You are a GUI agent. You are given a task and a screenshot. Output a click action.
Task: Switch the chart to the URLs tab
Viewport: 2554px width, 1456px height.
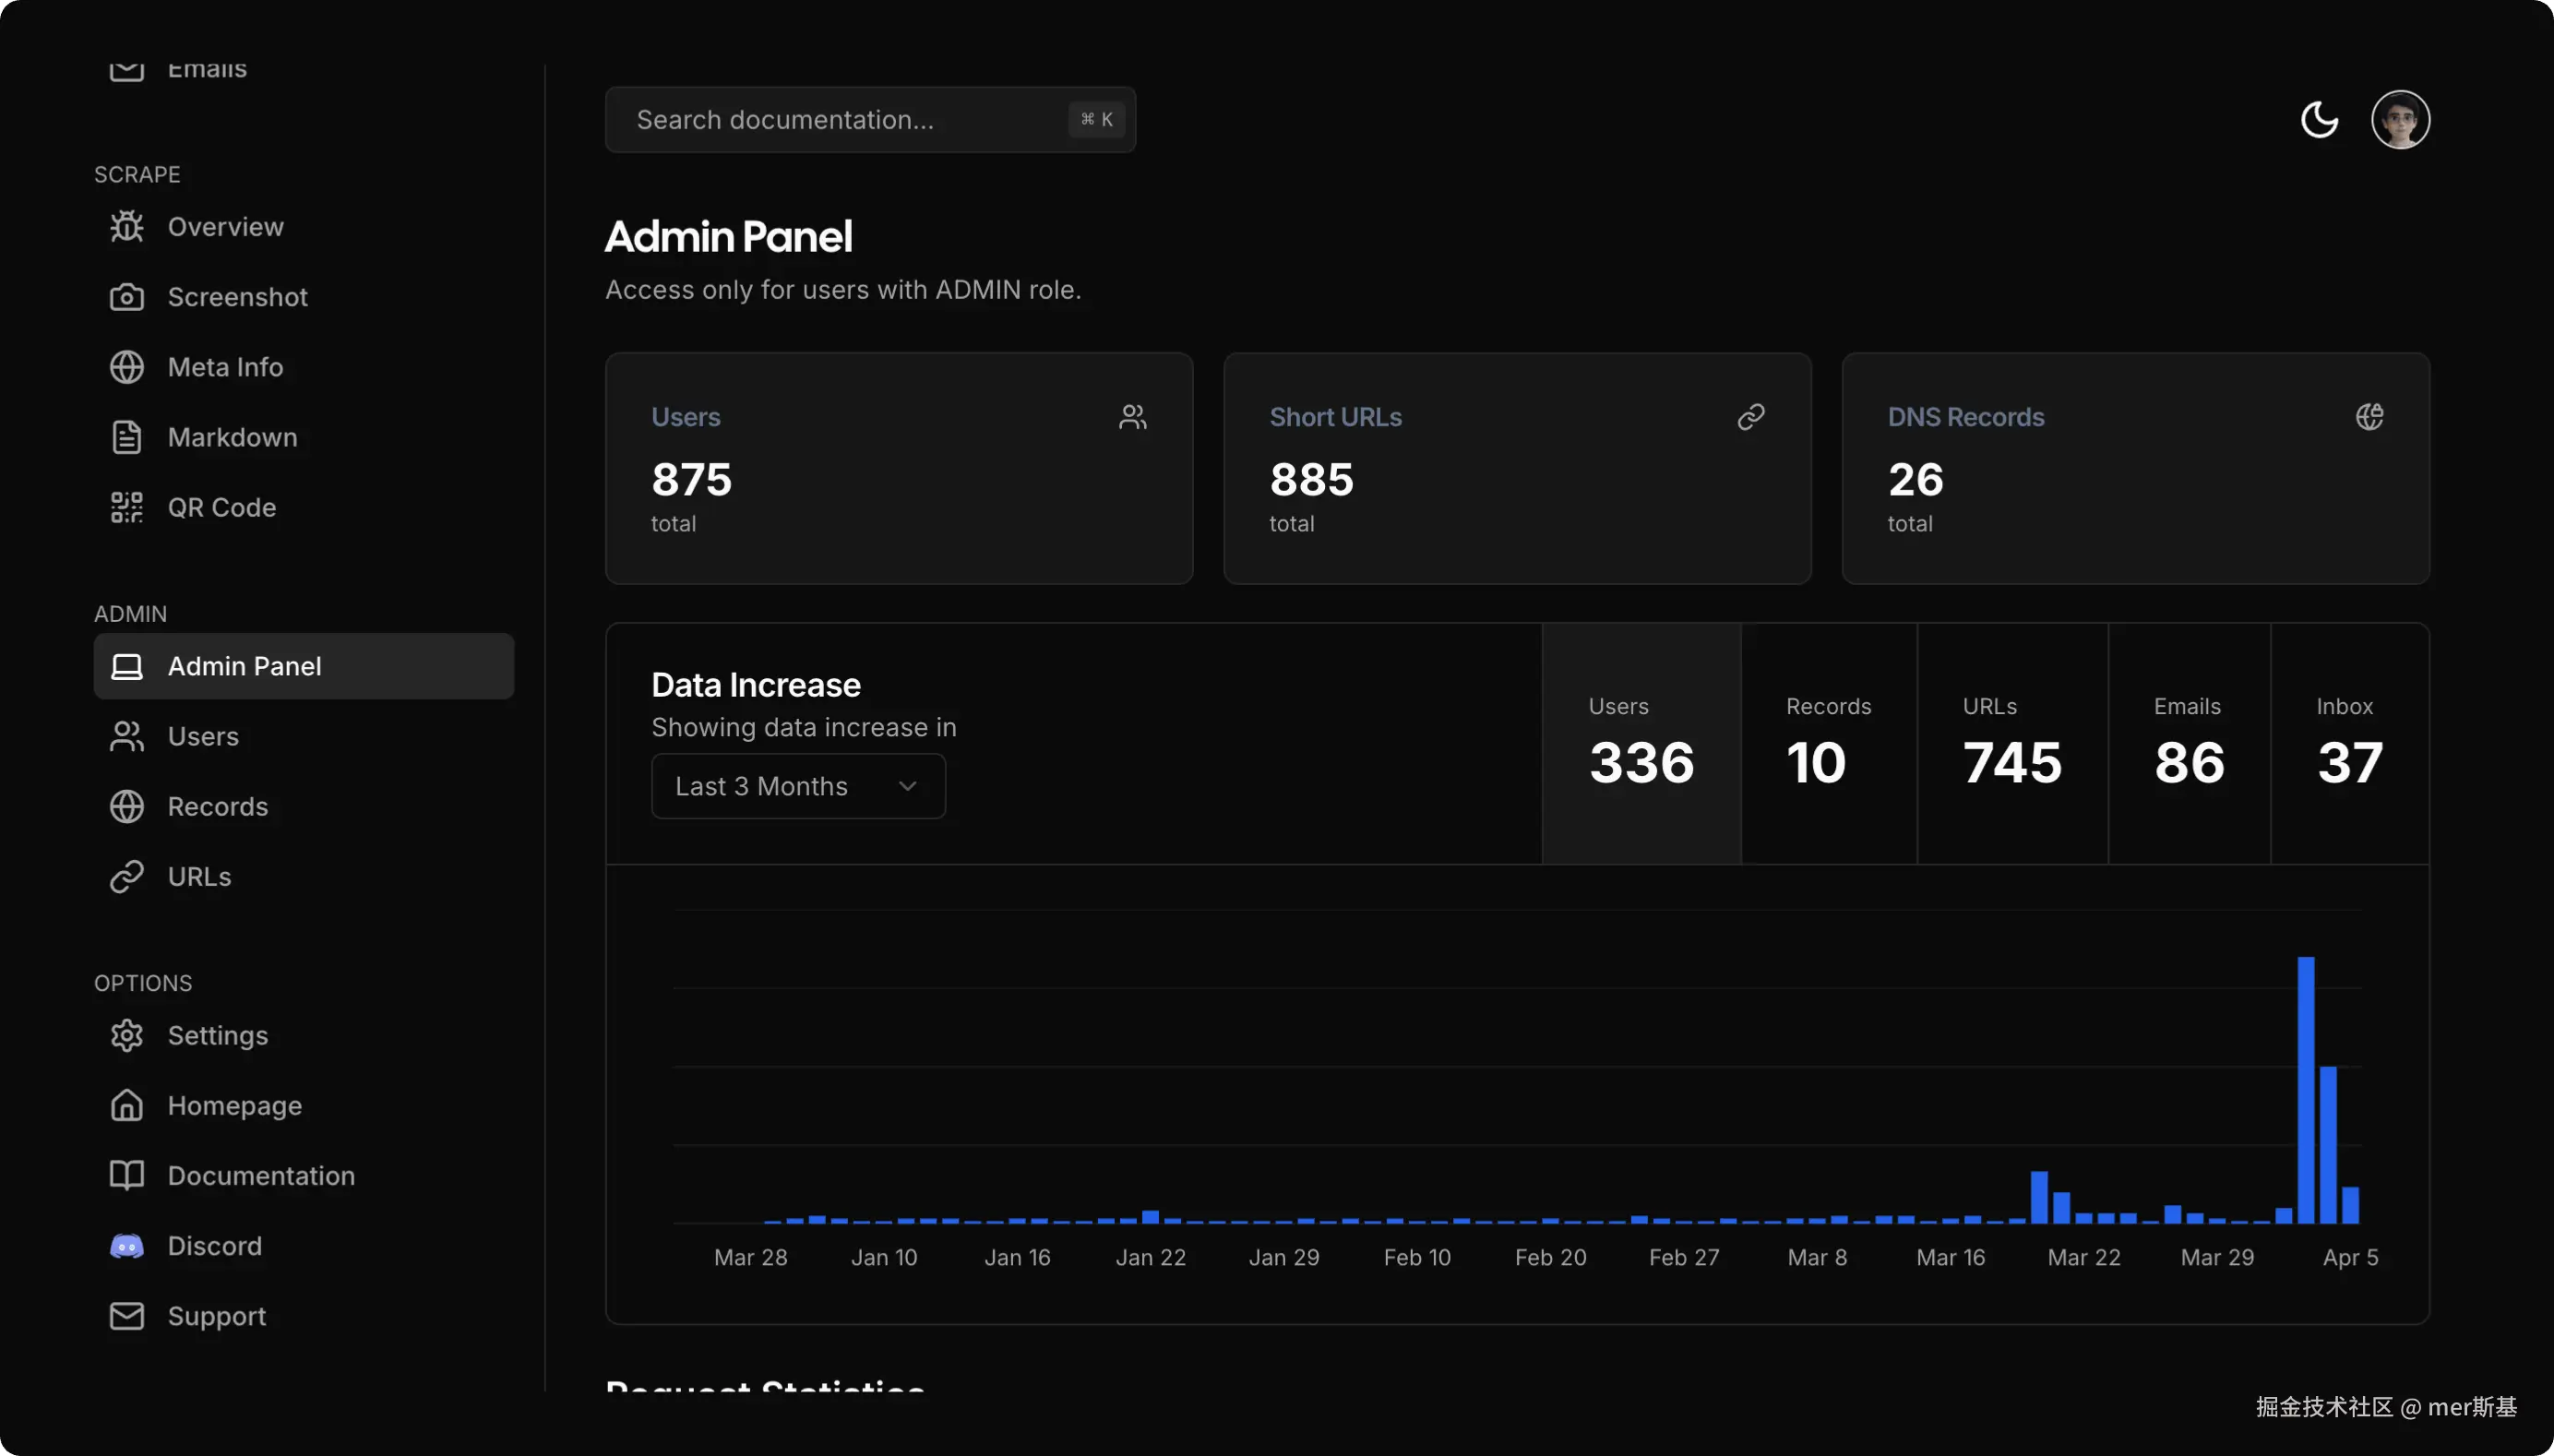[x=2012, y=744]
